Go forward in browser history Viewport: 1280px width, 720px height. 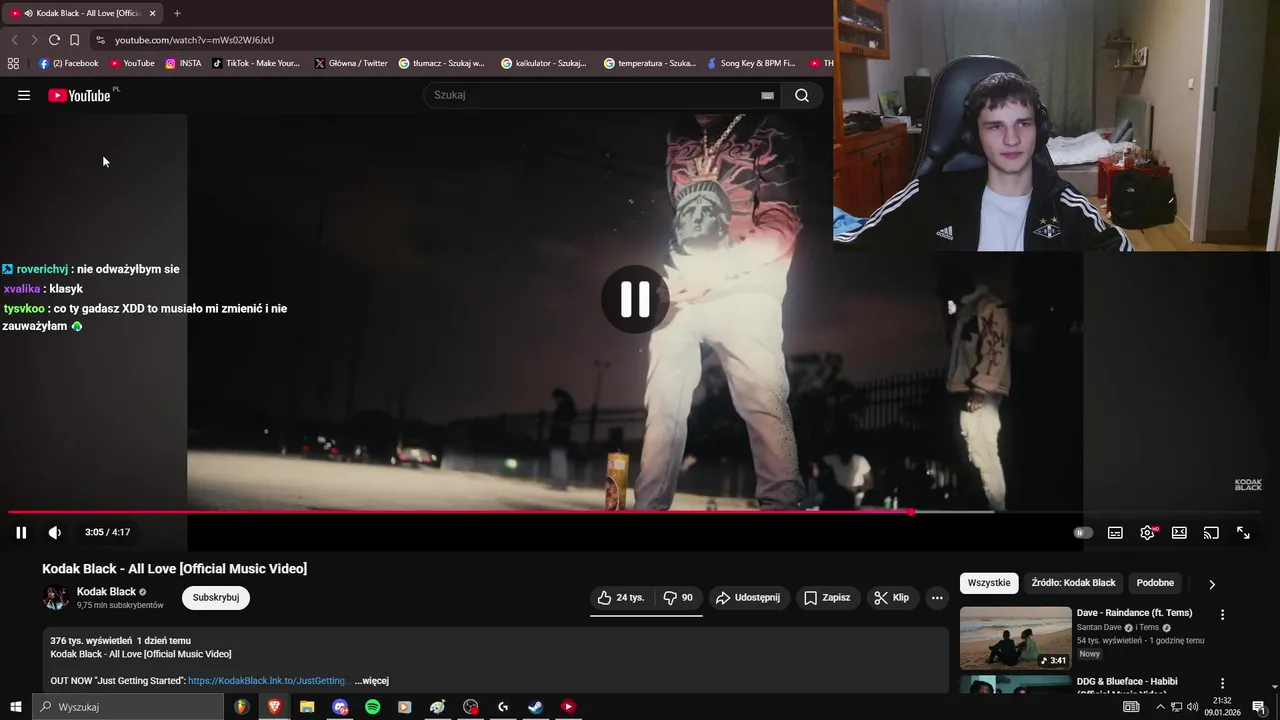34,40
